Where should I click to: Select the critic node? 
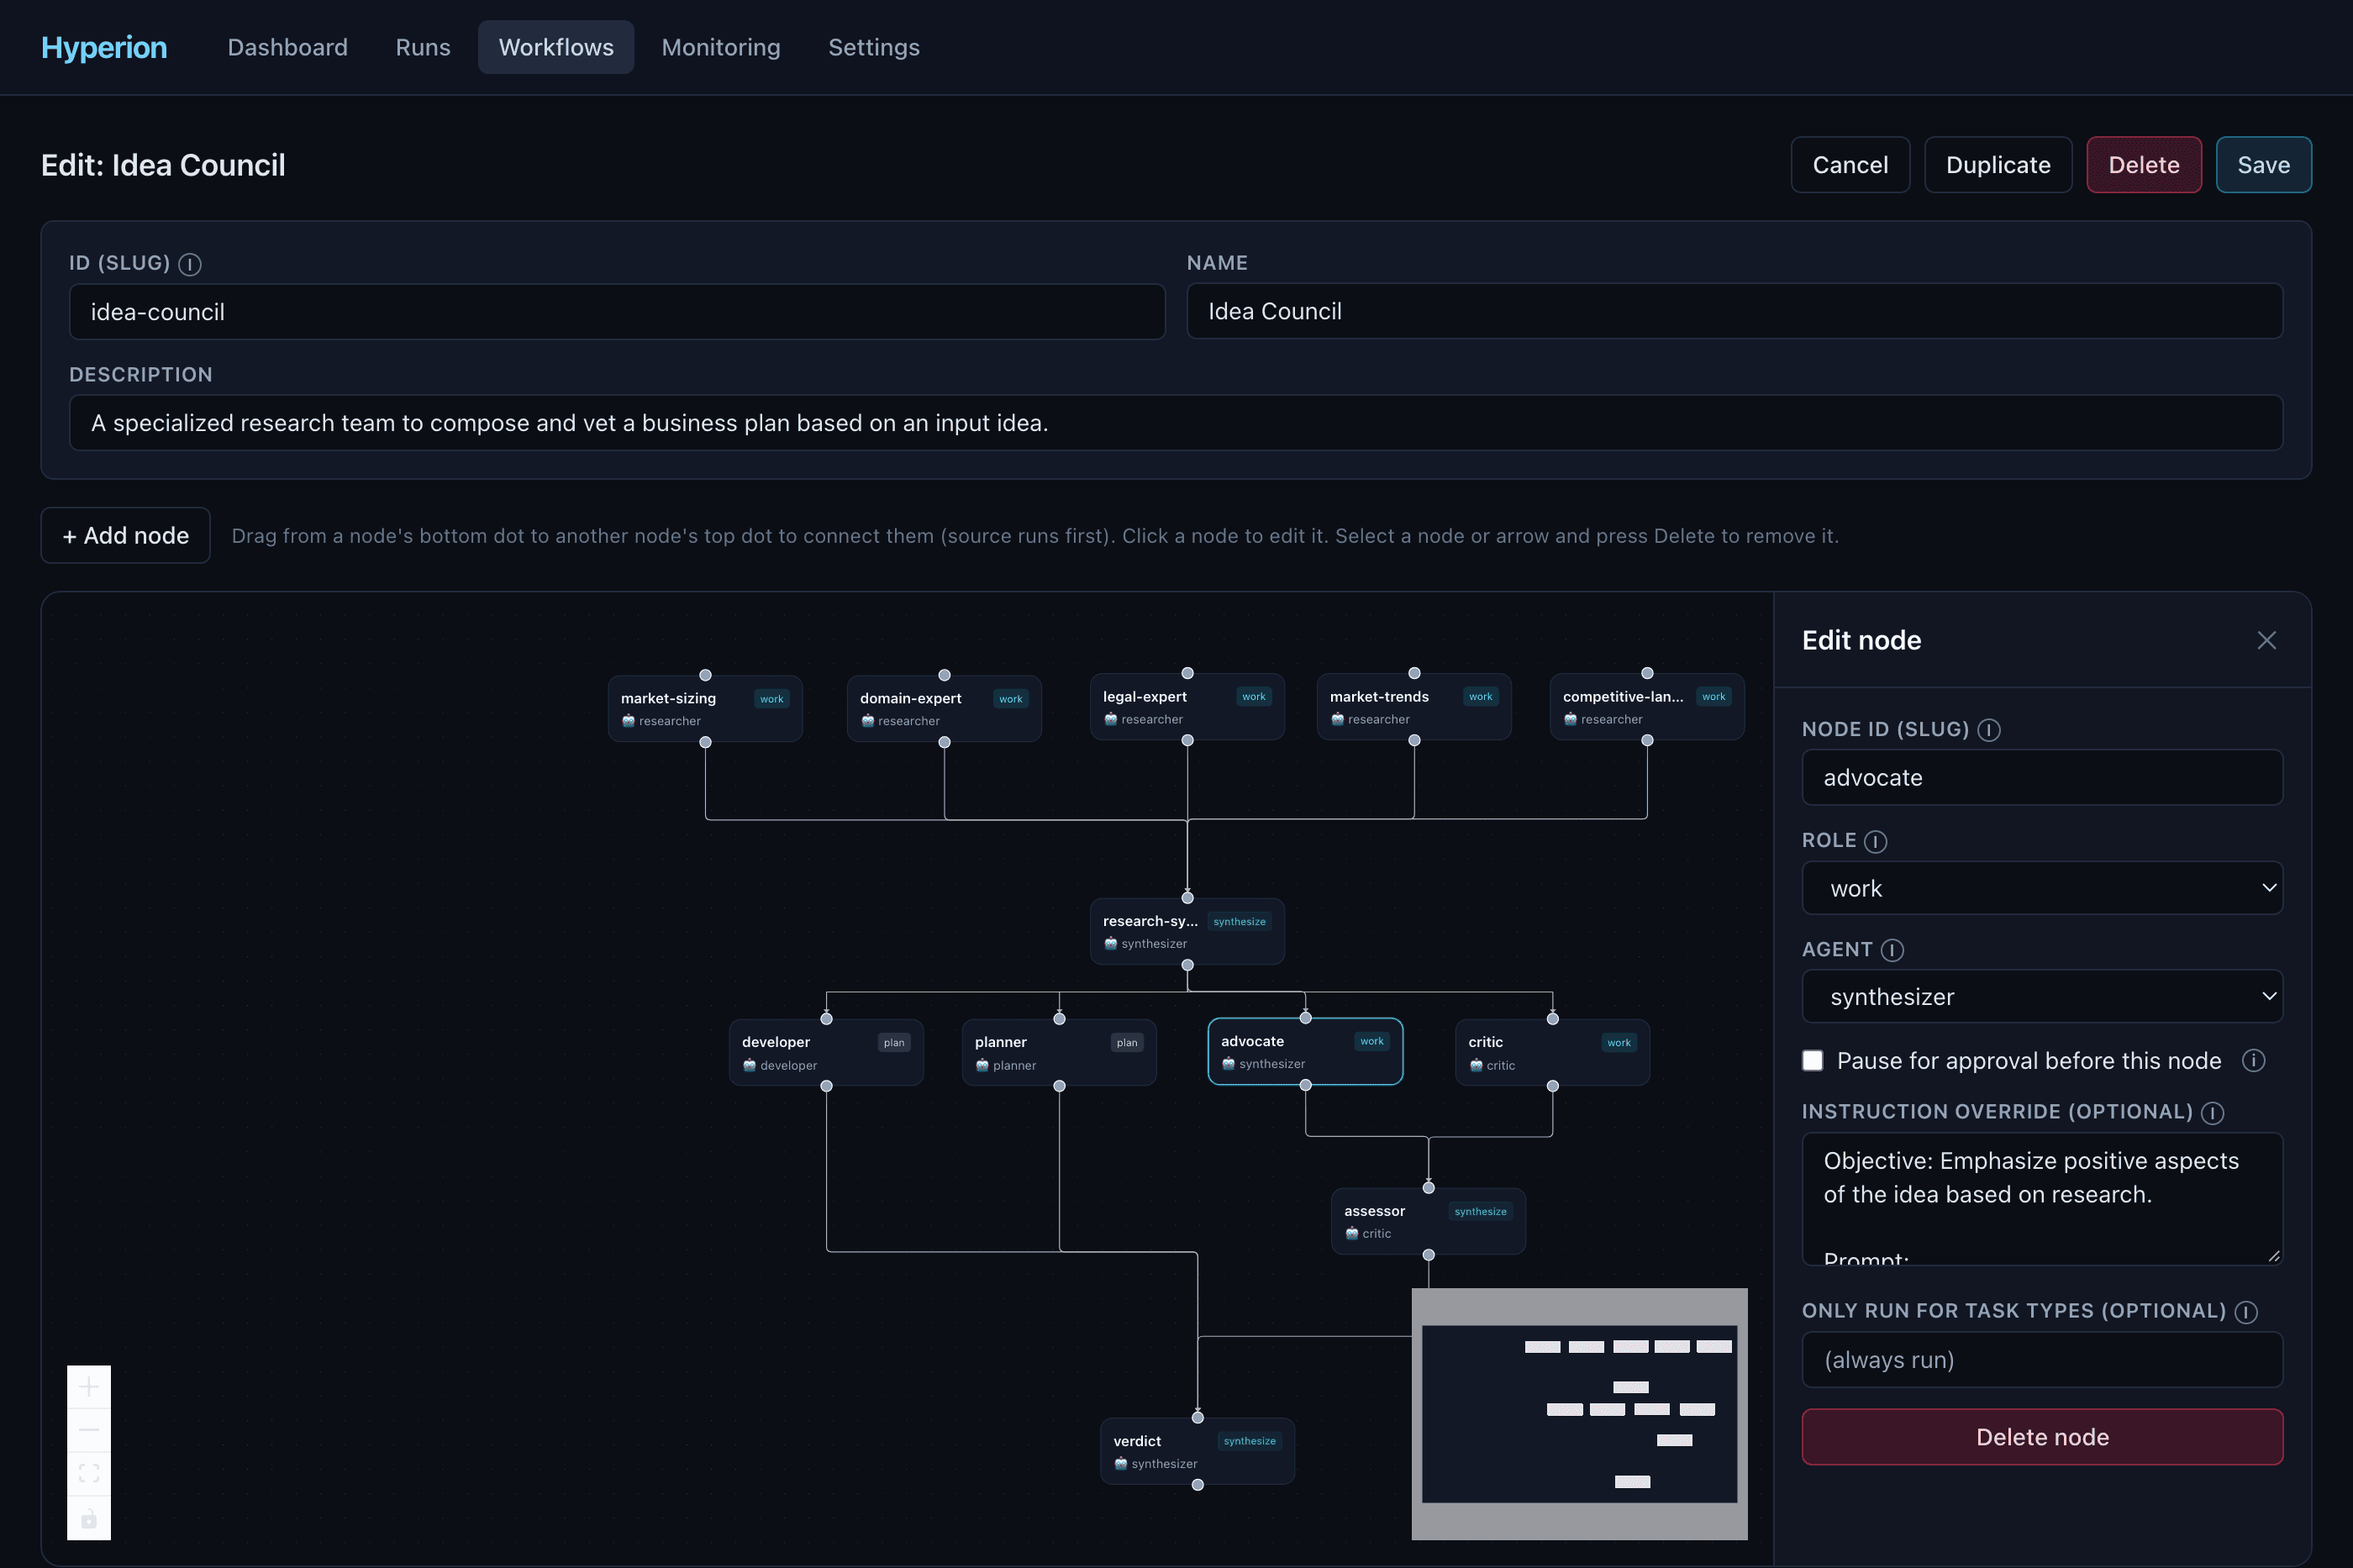click(x=1552, y=1052)
